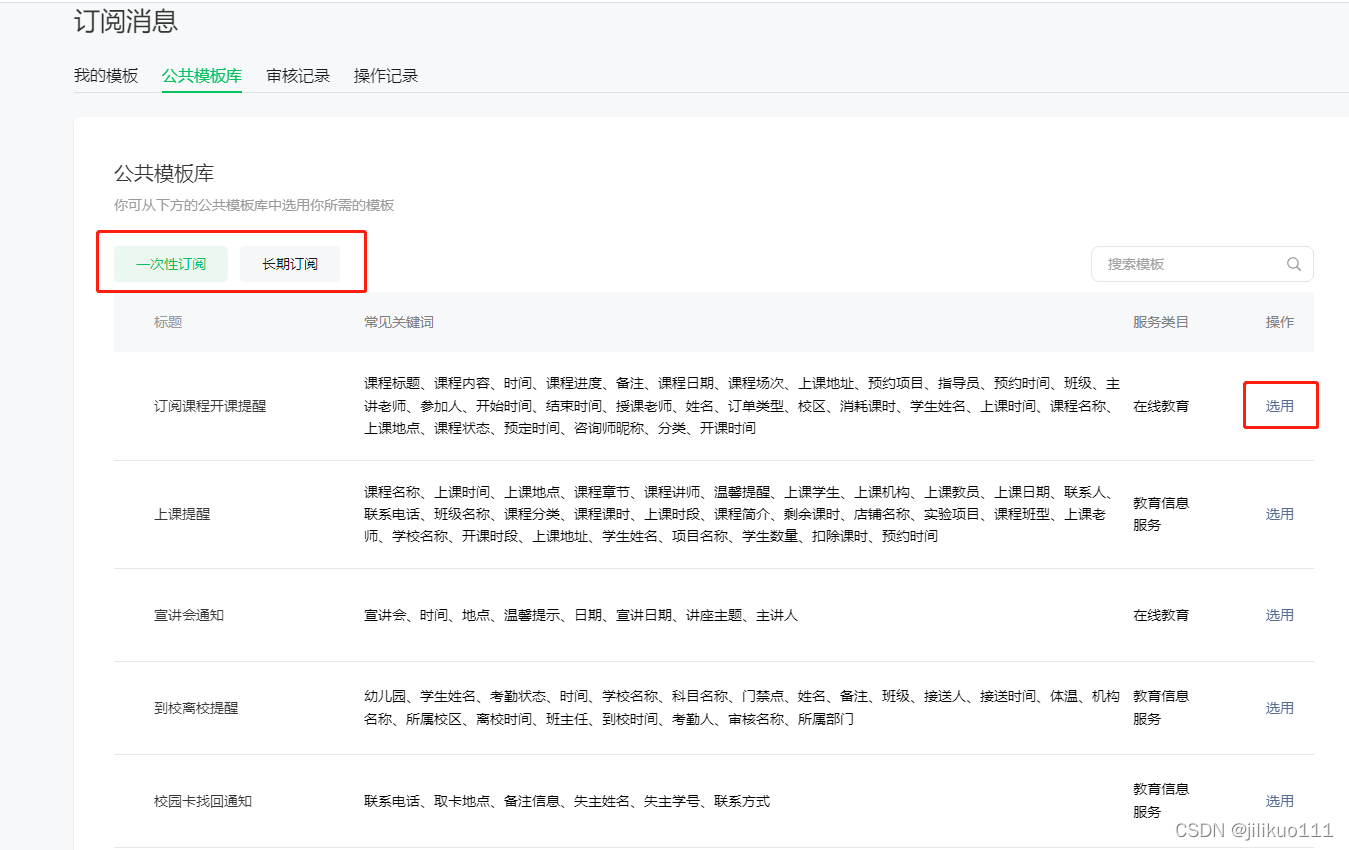Image resolution: width=1349 pixels, height=850 pixels.
Task: Click 选用 for 订阅课程开课提醒 template
Action: pos(1280,405)
